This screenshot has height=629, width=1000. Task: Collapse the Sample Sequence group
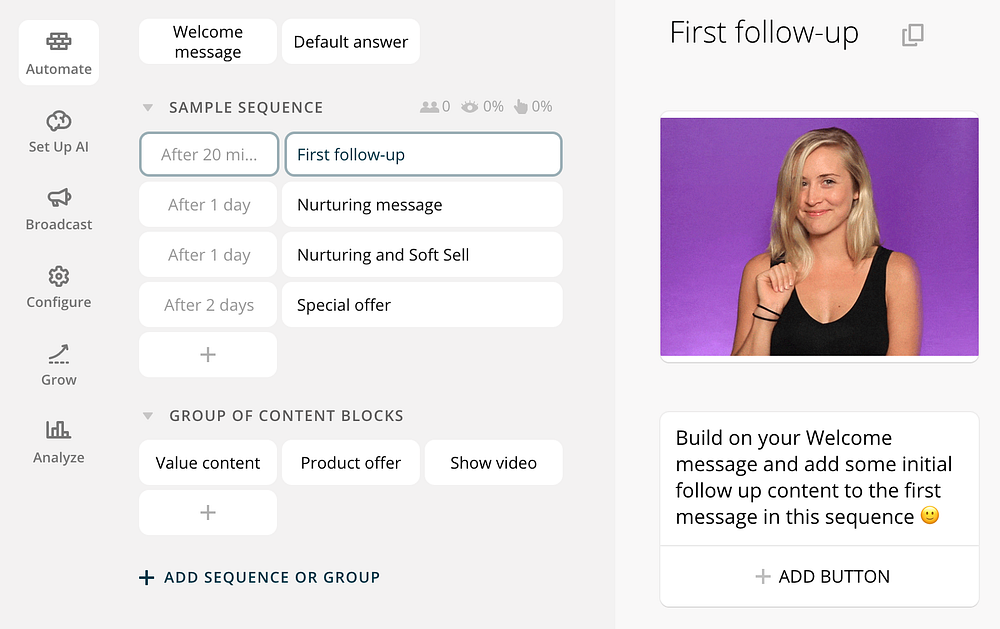pos(147,107)
